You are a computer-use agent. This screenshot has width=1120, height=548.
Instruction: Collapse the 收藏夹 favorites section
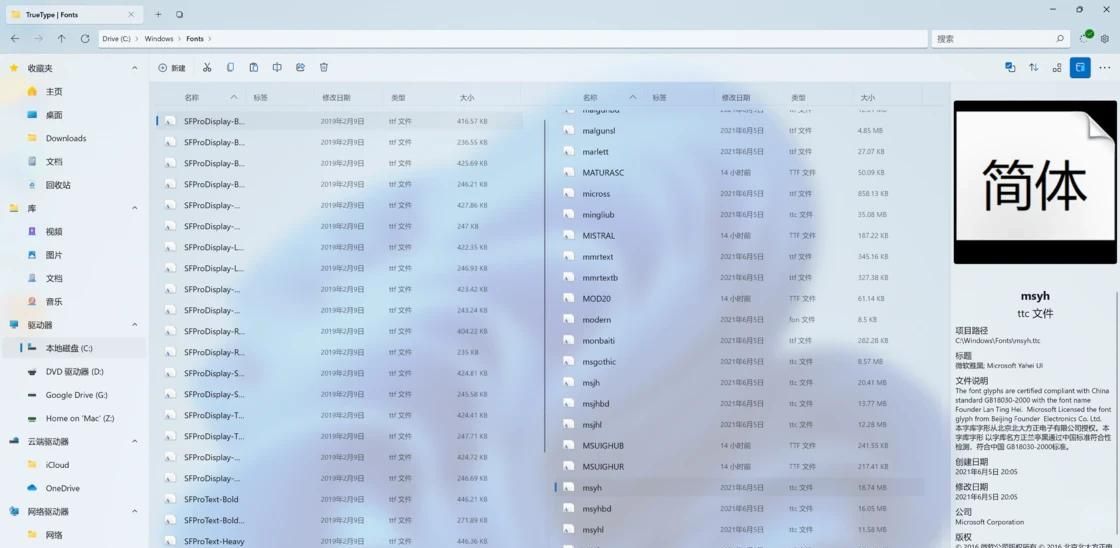[134, 68]
